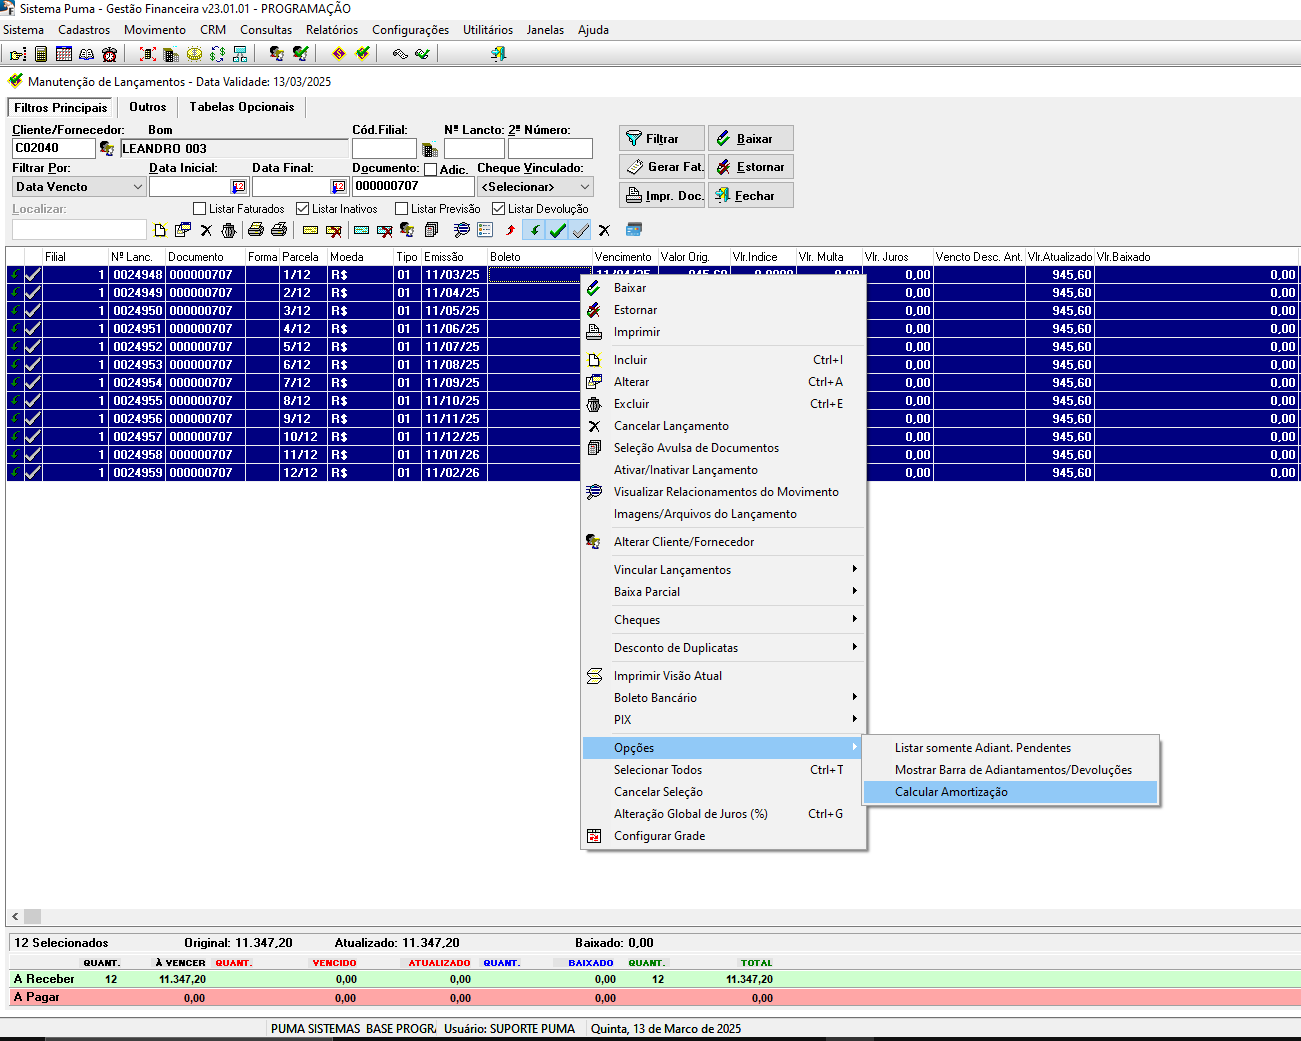Open the calendar icon in the top toolbar
This screenshot has height=1041, width=1301.
click(x=64, y=54)
